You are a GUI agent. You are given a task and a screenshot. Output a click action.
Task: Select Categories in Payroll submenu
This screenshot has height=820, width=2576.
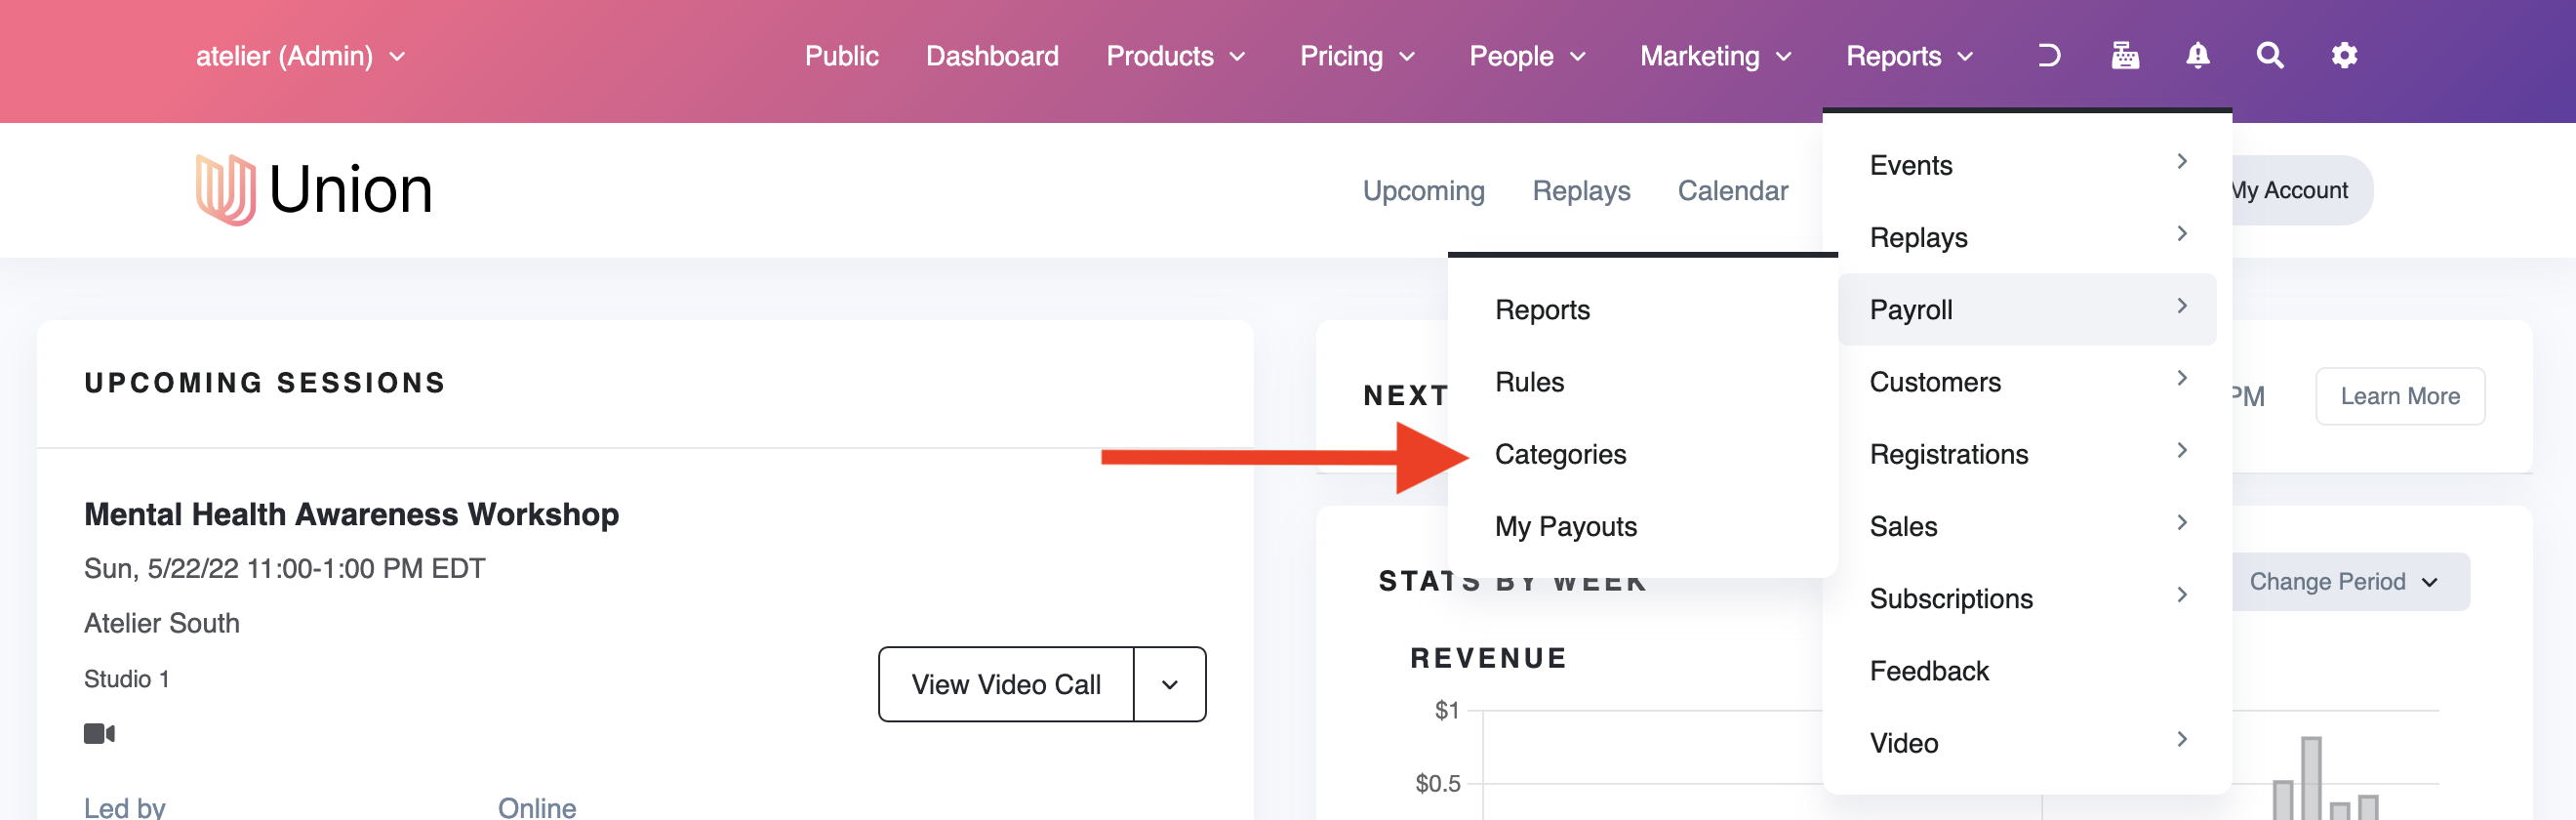point(1560,455)
